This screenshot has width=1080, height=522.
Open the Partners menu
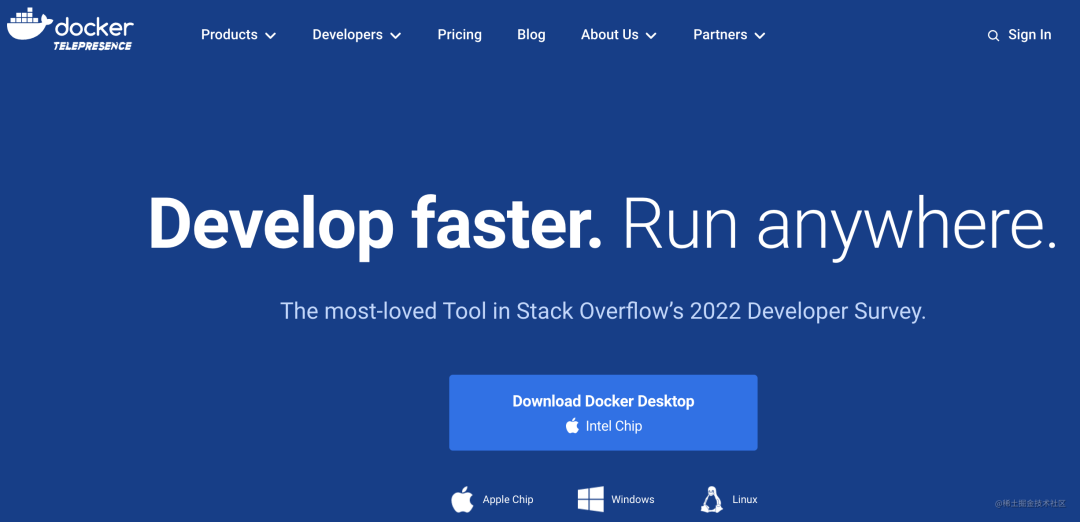[x=729, y=34]
